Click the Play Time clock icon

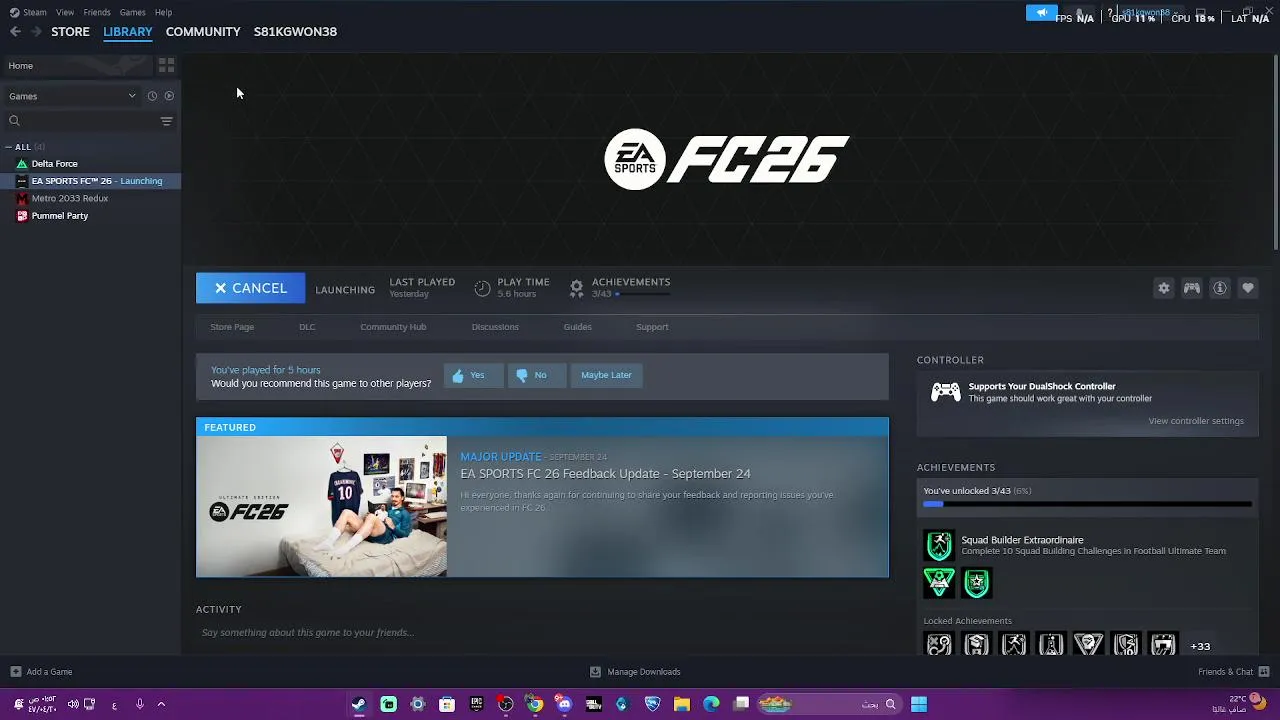482,288
